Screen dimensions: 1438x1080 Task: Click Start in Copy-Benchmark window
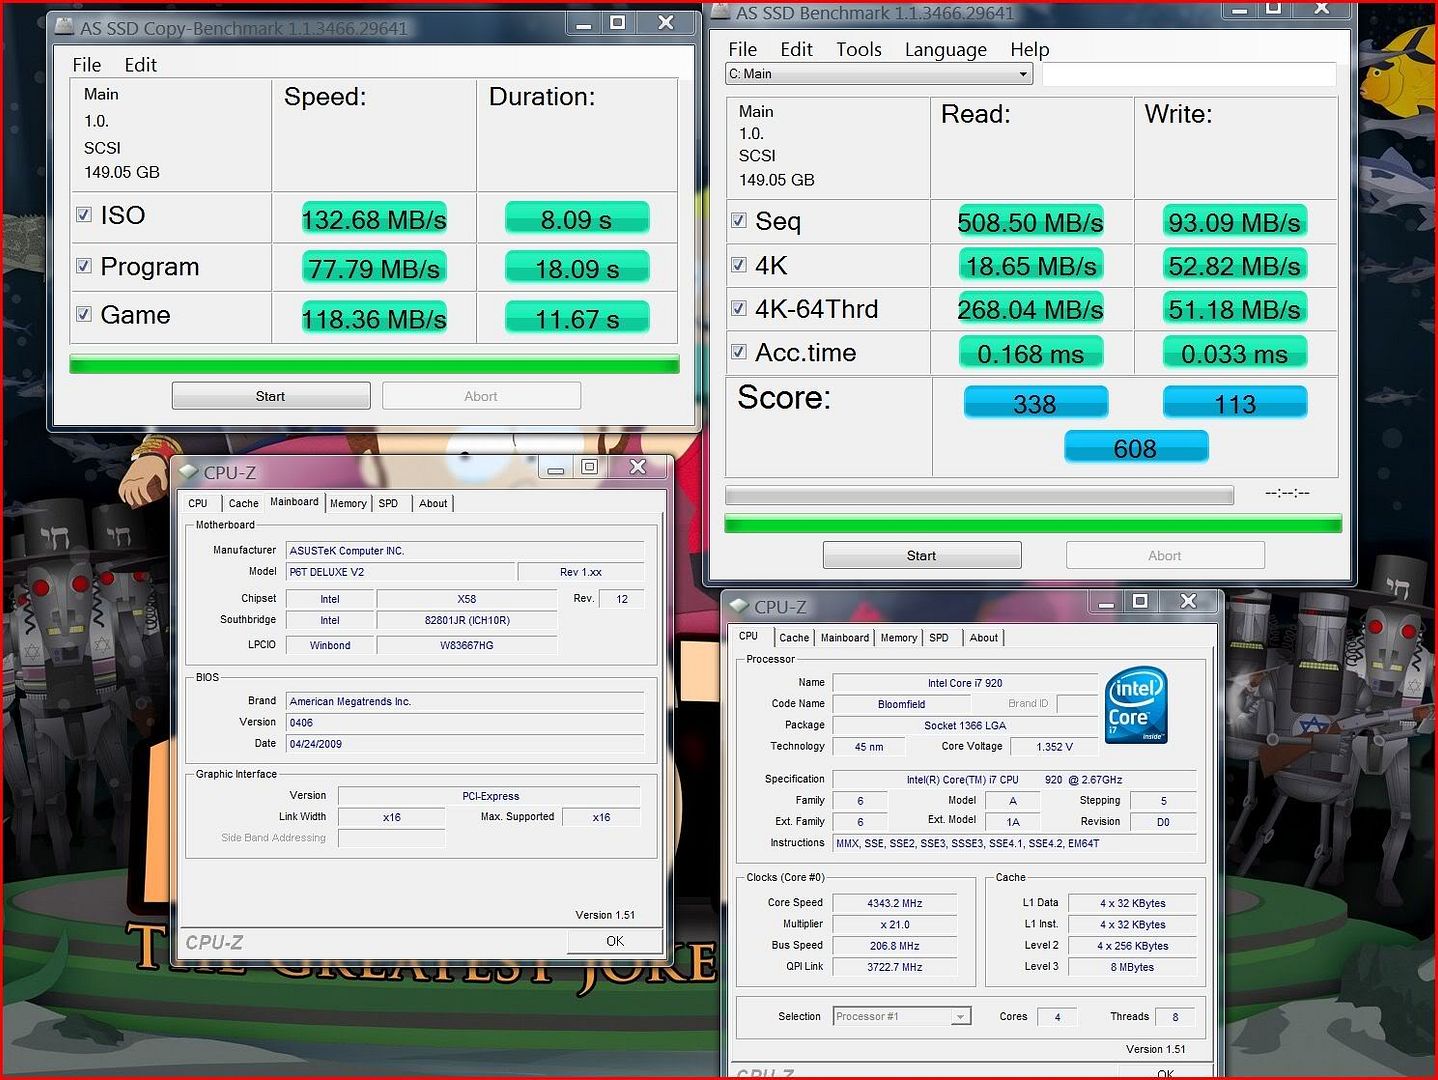[x=271, y=396]
